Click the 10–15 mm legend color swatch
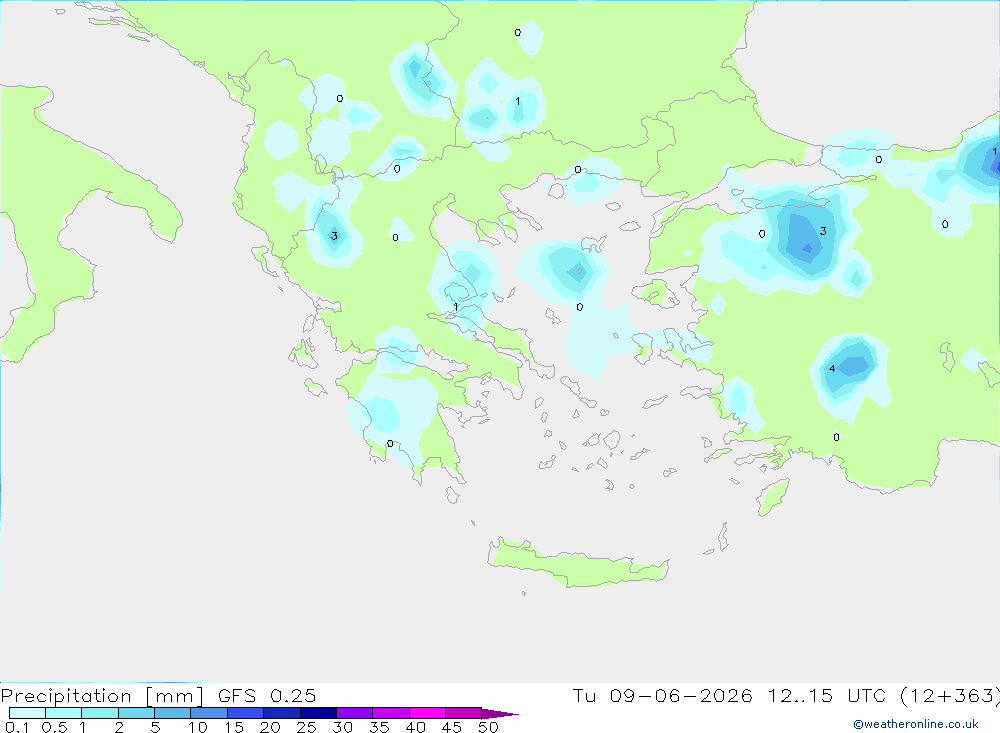Viewport: 1000px width, 733px height. [x=209, y=713]
